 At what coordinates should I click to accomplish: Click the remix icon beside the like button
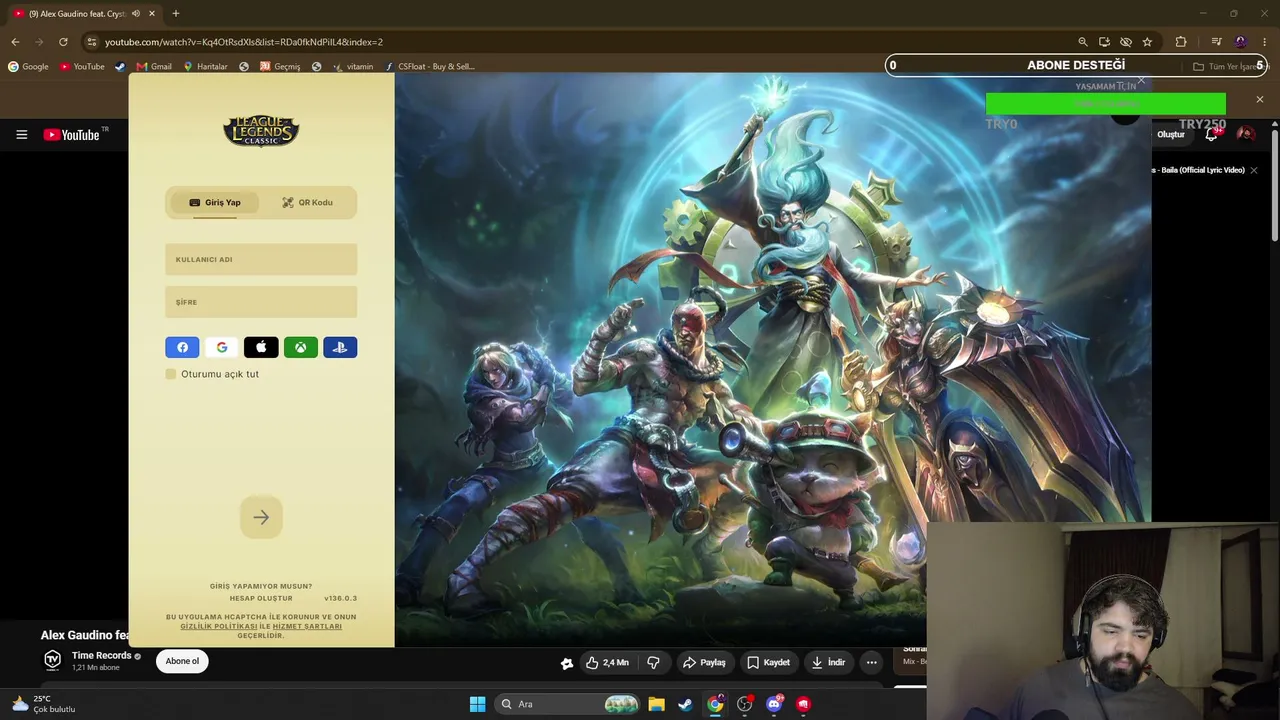[567, 663]
